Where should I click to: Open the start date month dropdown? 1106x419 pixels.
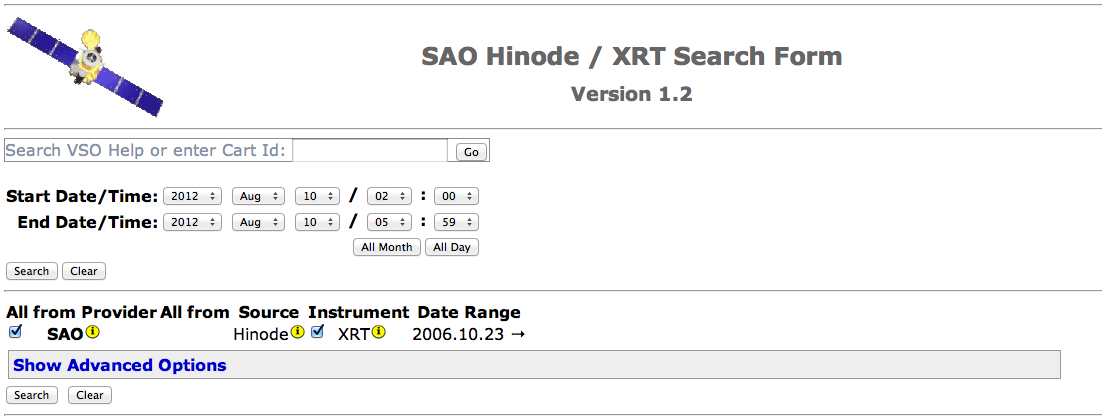[x=259, y=197]
